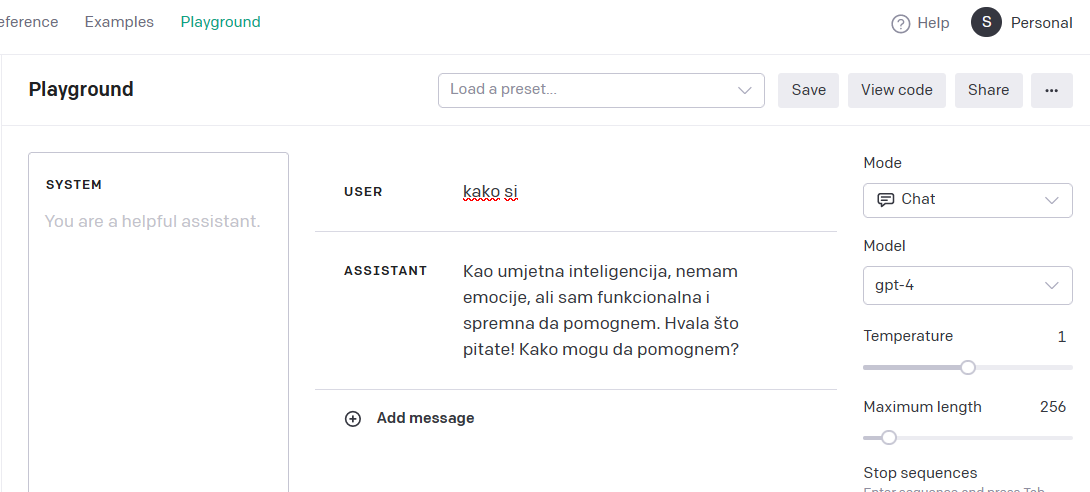Open the Model dropdown showing gpt-4
Viewport: 1090px width, 492px height.
tap(968, 285)
